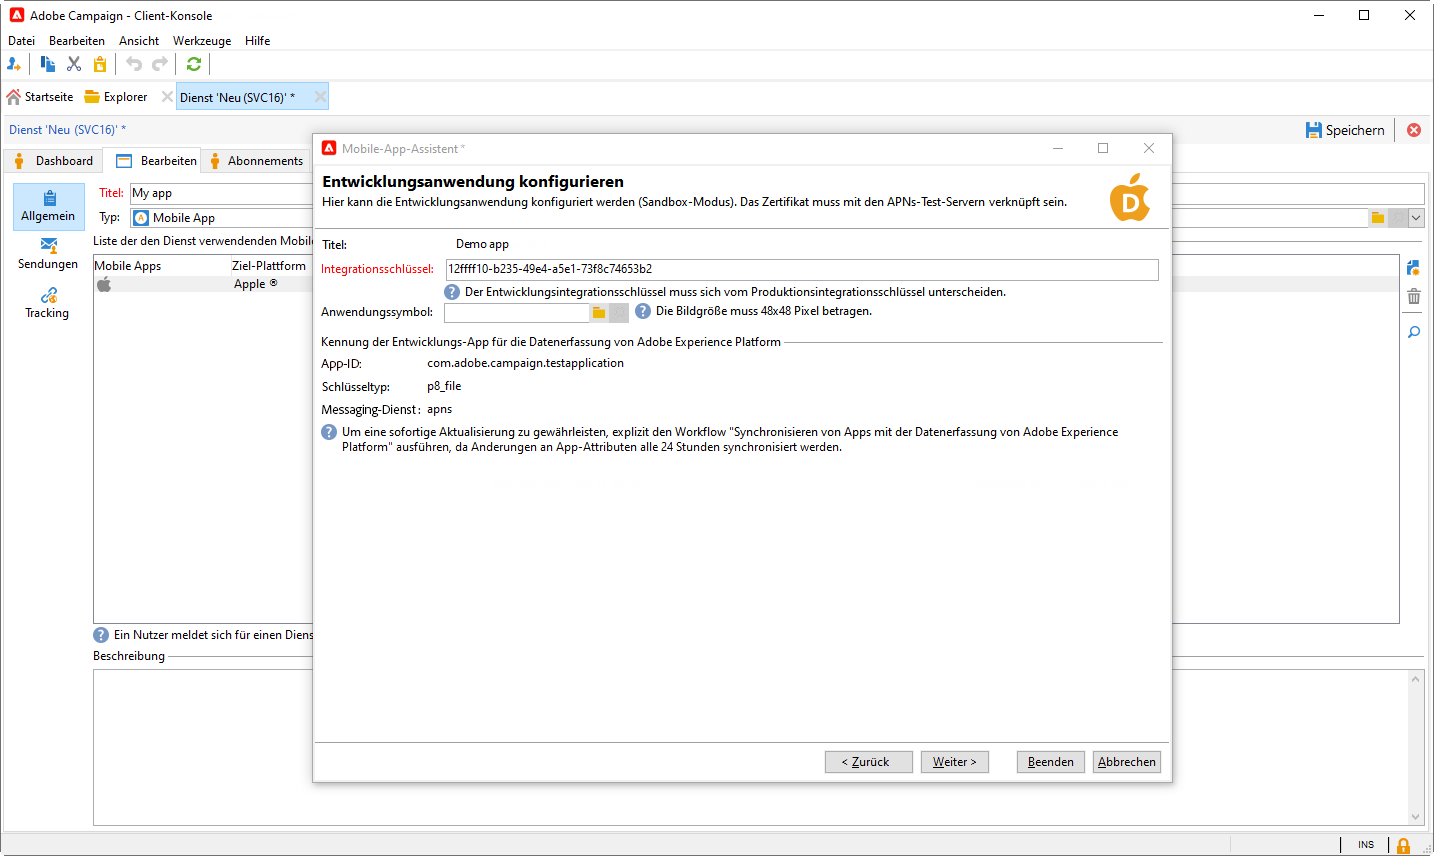Click the help icon beside the Workflow synchronization note
Image resolution: width=1434 pixels, height=856 pixels.
pos(329,432)
